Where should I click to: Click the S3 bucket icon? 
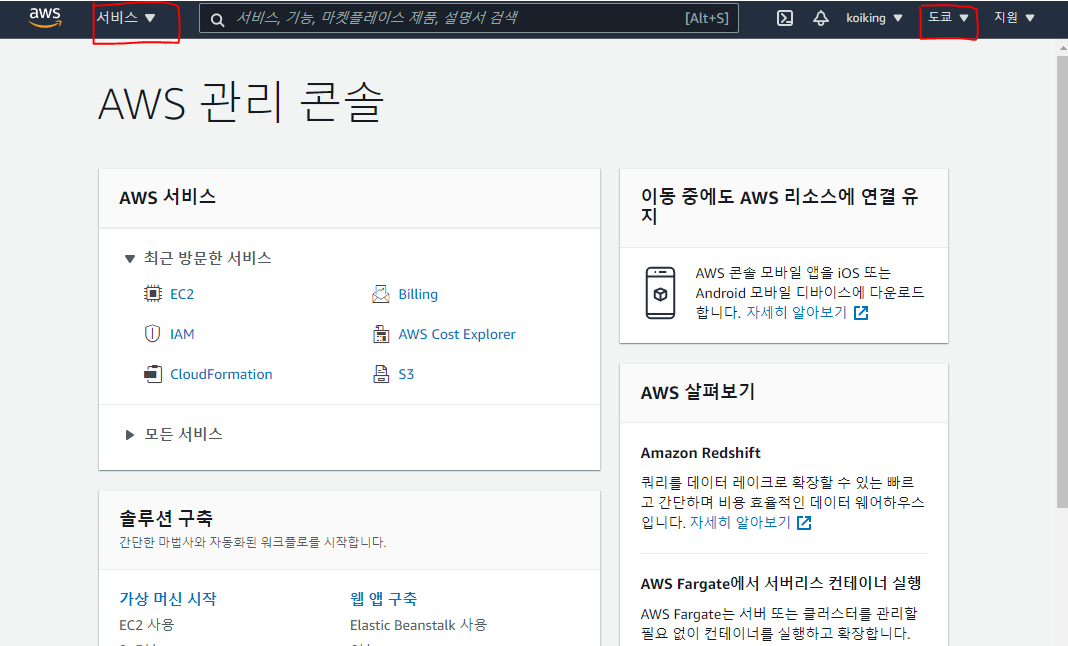[x=381, y=374]
